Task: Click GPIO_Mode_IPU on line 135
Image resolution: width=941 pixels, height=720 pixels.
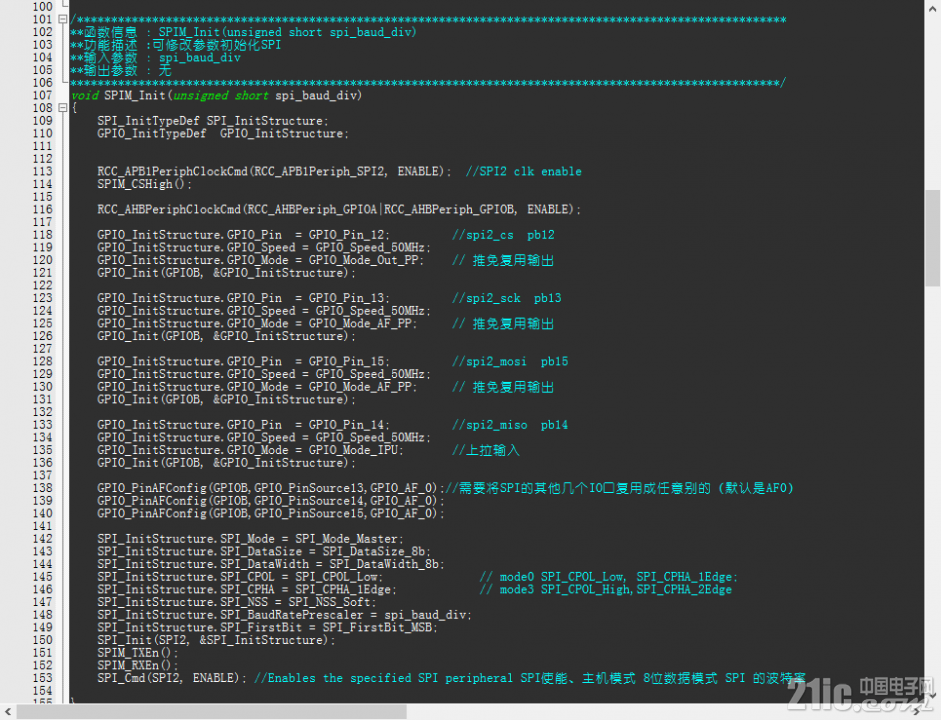Action: coord(353,450)
